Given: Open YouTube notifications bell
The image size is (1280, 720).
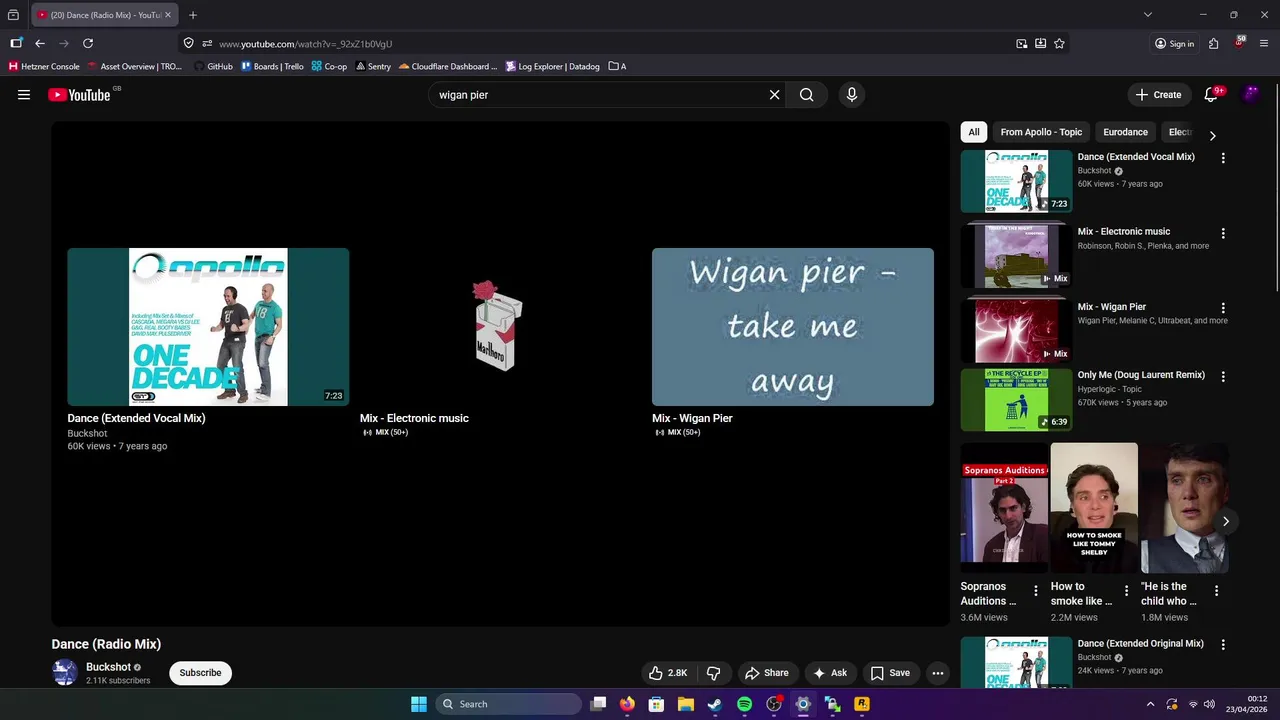Looking at the screenshot, I should click(1211, 95).
